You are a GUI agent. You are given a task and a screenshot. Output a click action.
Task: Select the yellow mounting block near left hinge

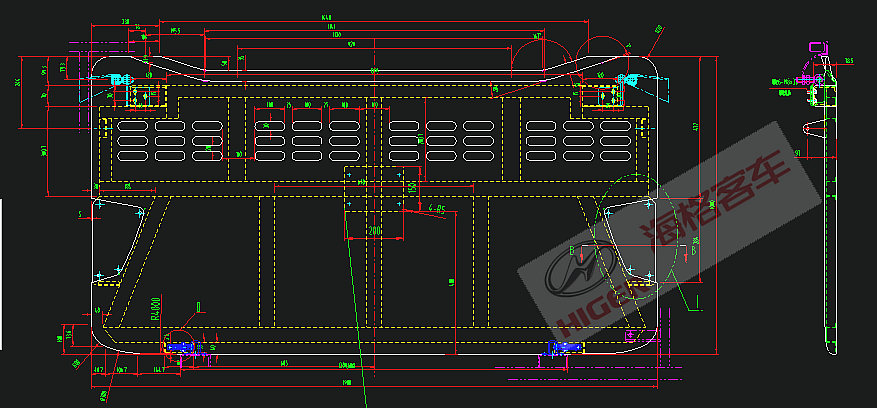[147, 97]
